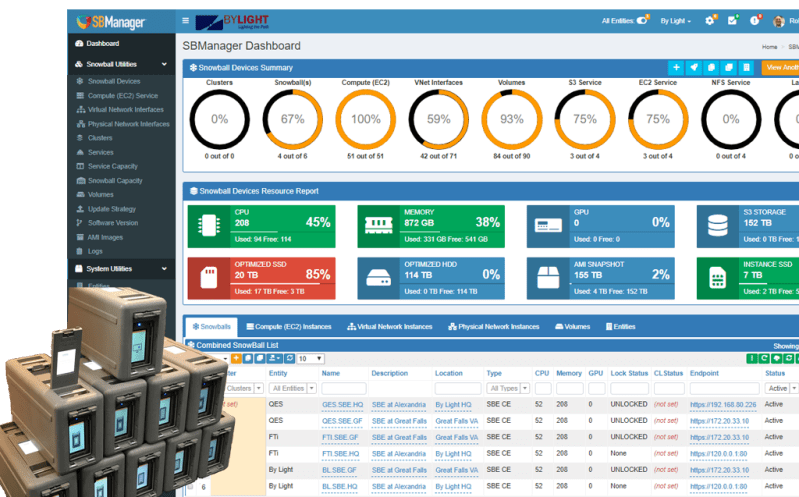Sort by the Lock Status column header

(x=629, y=373)
